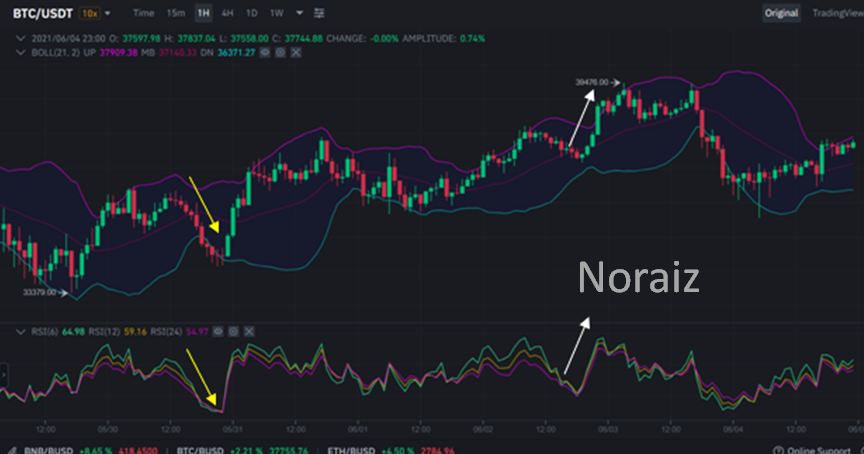Click the low price 37558.00

pyautogui.click(x=249, y=39)
